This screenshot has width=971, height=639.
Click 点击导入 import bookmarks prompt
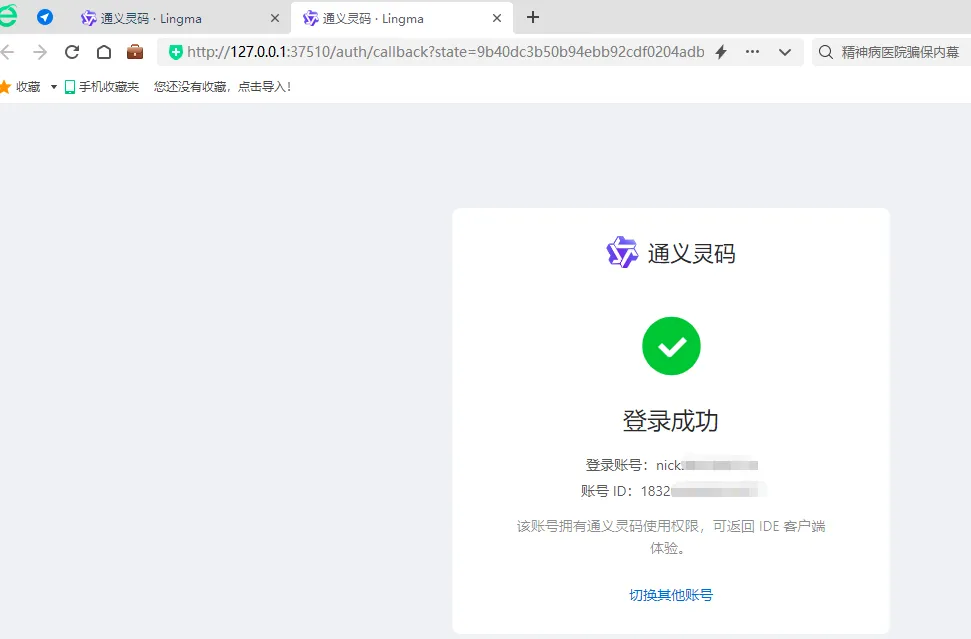[x=264, y=87]
